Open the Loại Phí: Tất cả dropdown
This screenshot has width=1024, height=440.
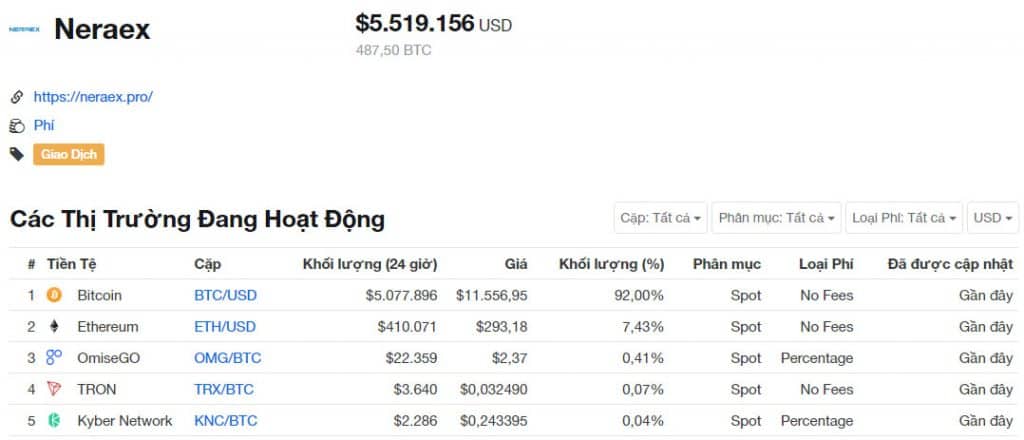point(904,217)
